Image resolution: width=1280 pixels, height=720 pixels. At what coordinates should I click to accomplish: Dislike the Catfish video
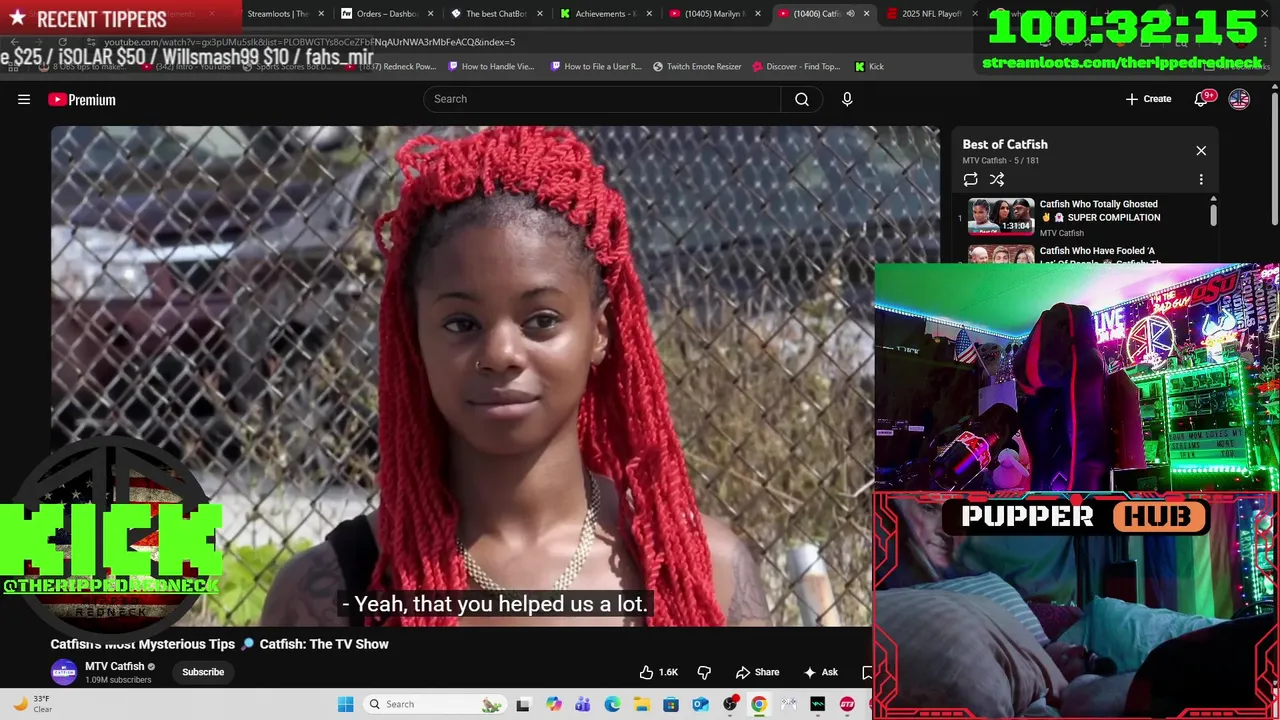tap(704, 672)
